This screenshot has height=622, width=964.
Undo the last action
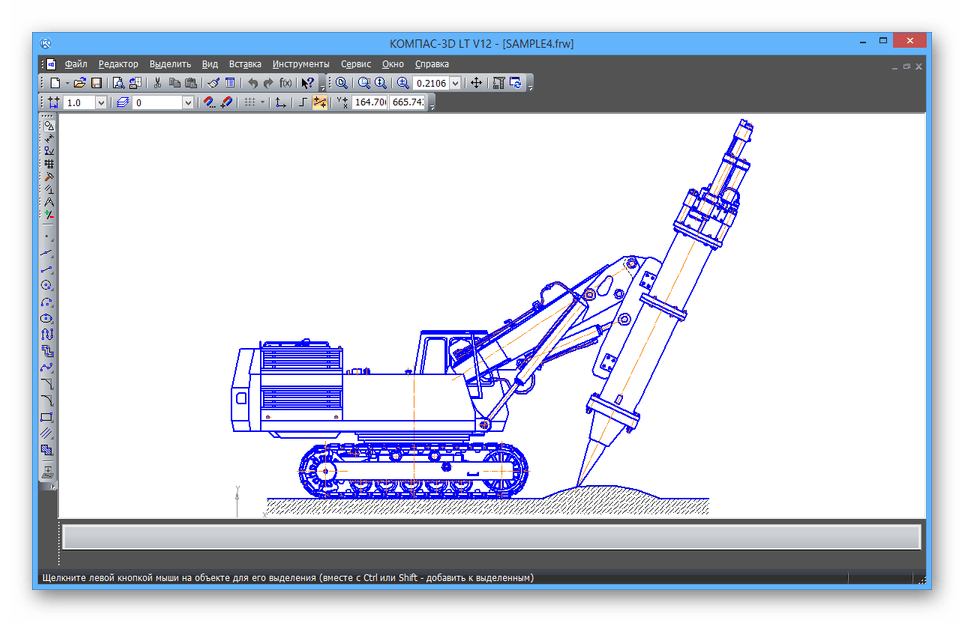coord(252,83)
